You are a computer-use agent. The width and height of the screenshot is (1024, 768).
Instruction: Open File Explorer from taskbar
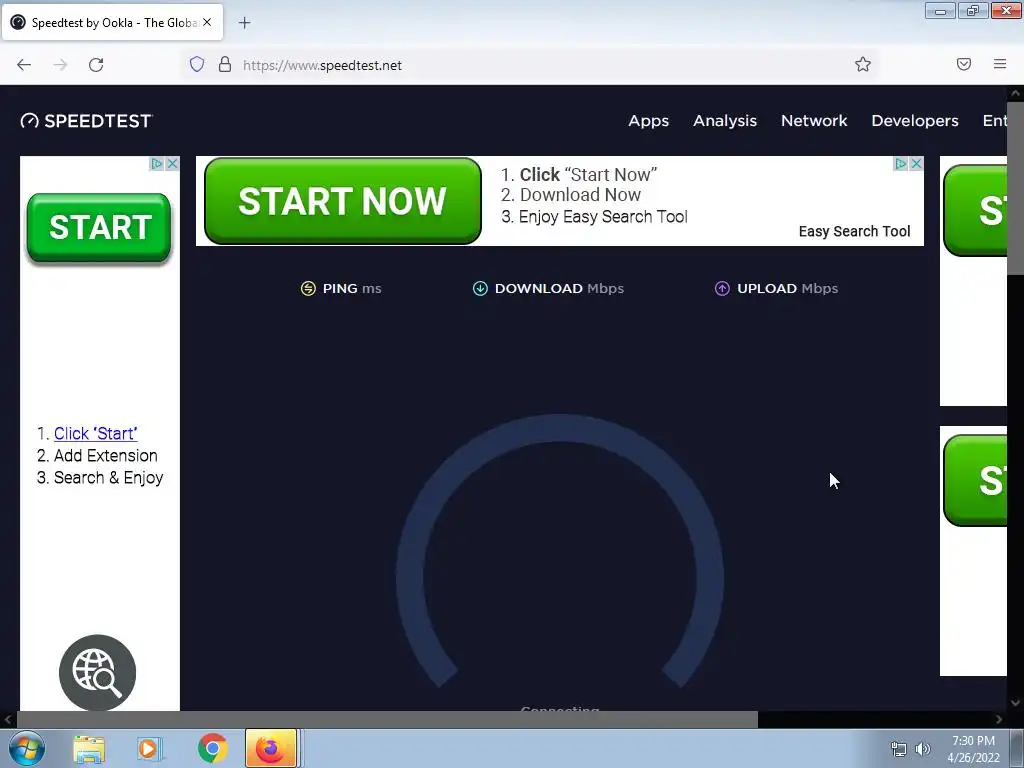tap(89, 748)
